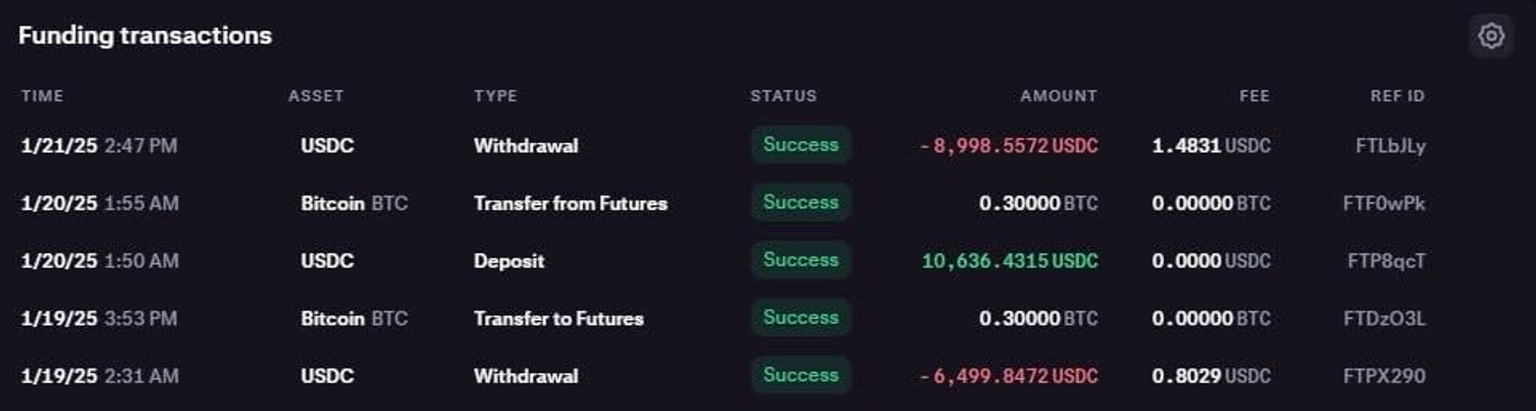
Task: Click the -6,499.8472 USDC withdrawal amount
Action: pos(1008,377)
